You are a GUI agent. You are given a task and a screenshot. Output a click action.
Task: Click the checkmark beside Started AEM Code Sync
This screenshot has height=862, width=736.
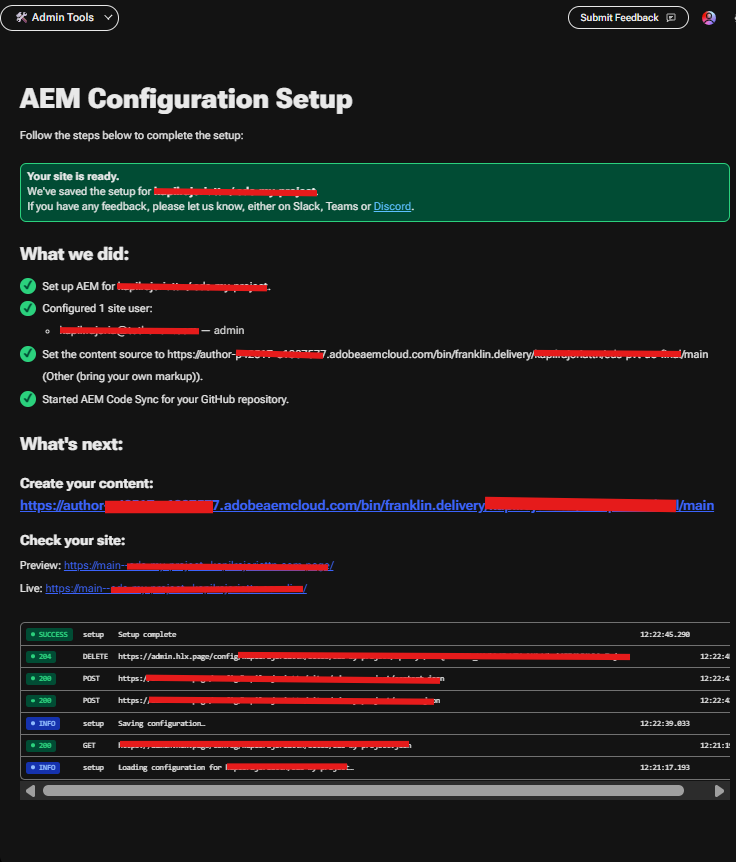[x=28, y=399]
